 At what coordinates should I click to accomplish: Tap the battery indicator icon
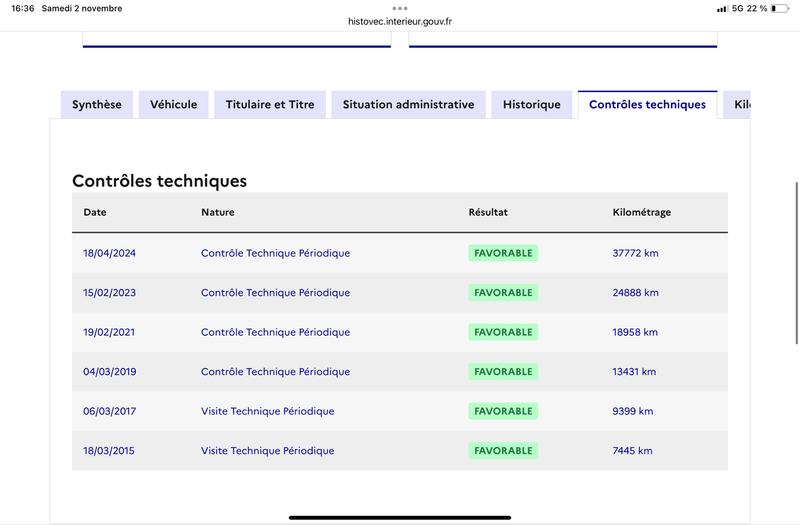click(780, 8)
